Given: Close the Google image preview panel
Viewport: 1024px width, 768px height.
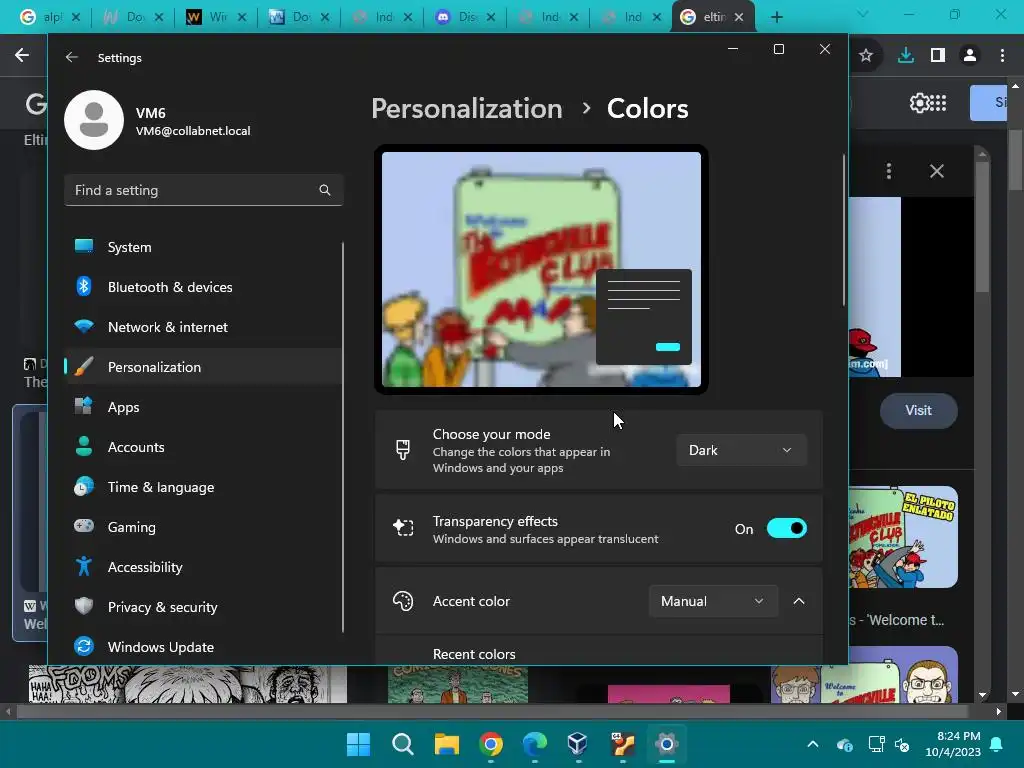Looking at the screenshot, I should pos(936,171).
